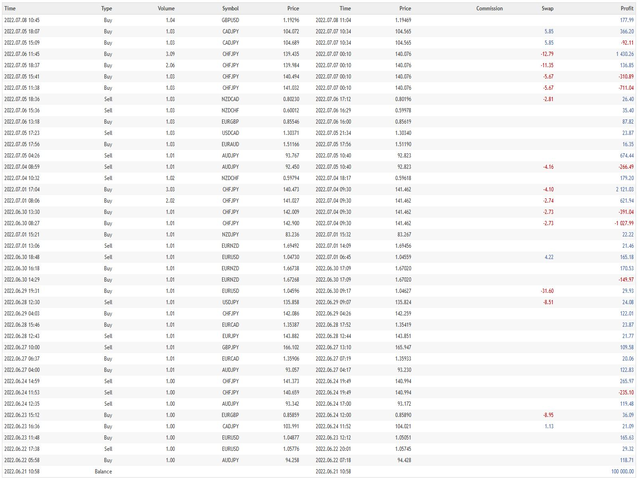640x480 pixels.
Task: Select close time 2022.07.06 17:12
Action: [333, 99]
